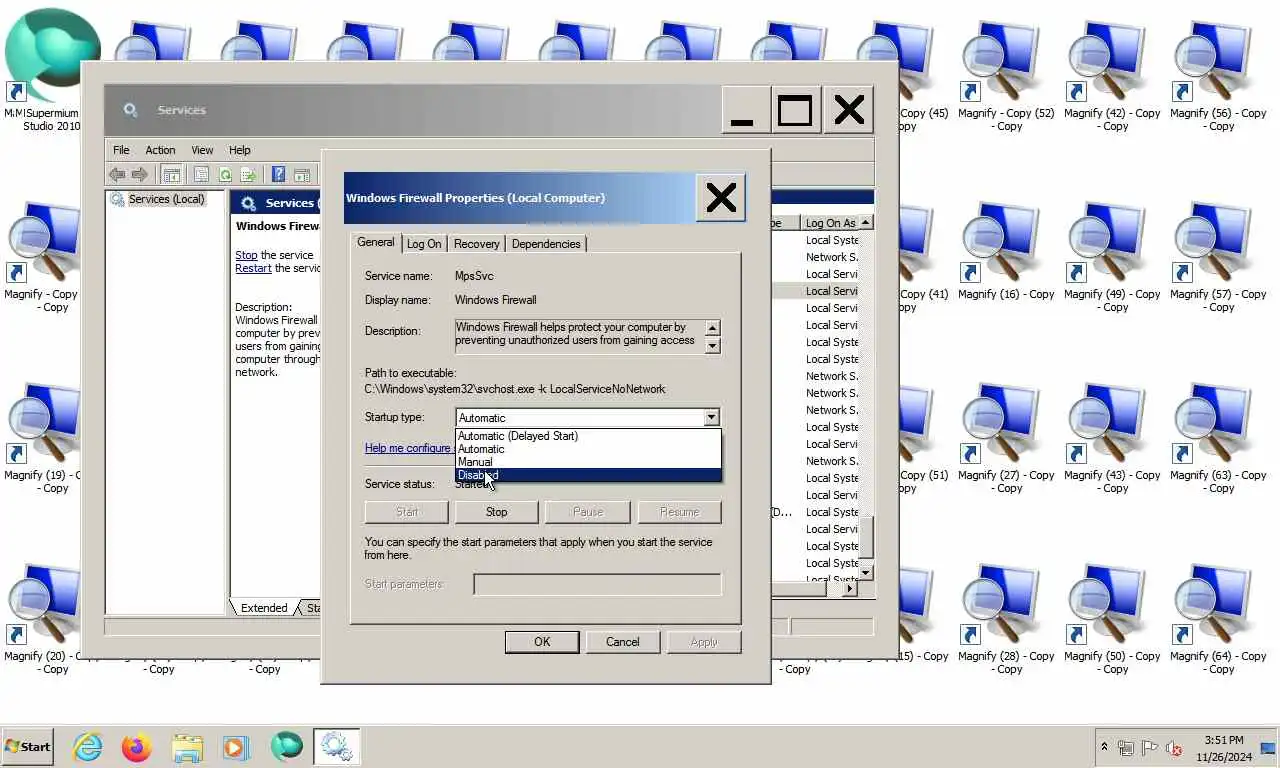Viewport: 1280px width, 768px height.
Task: Select Magnify (16) - Copy desktop icon
Action: tap(1006, 250)
